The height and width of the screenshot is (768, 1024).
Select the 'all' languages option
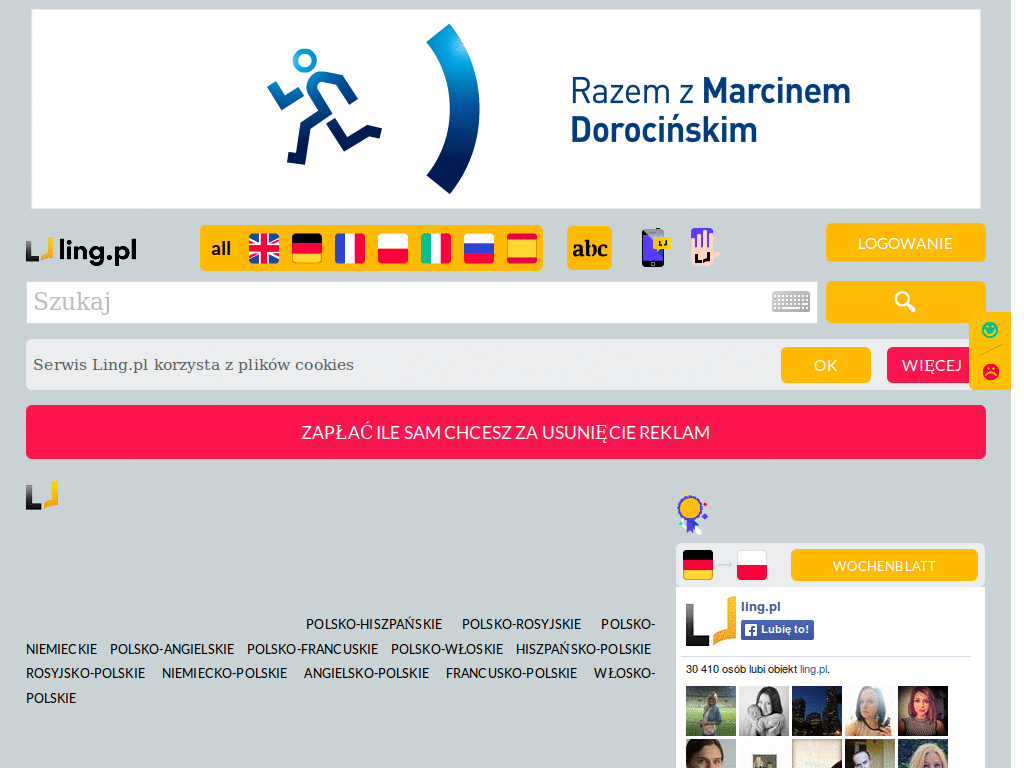pyautogui.click(x=221, y=249)
